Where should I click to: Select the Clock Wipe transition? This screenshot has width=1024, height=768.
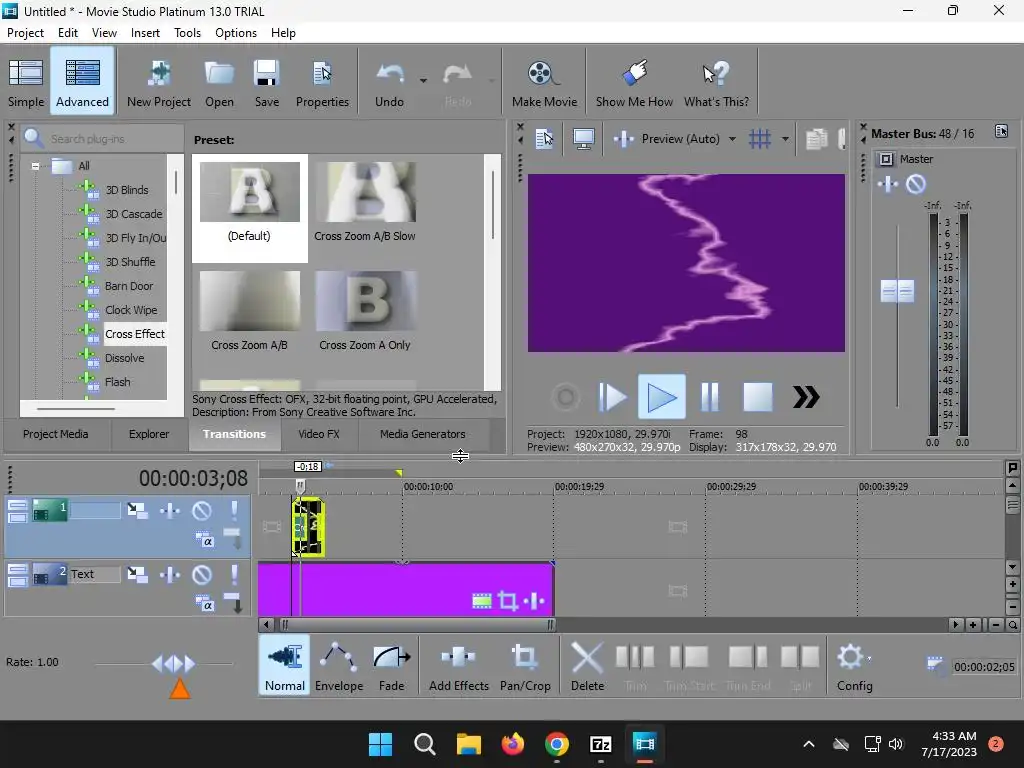(131, 310)
